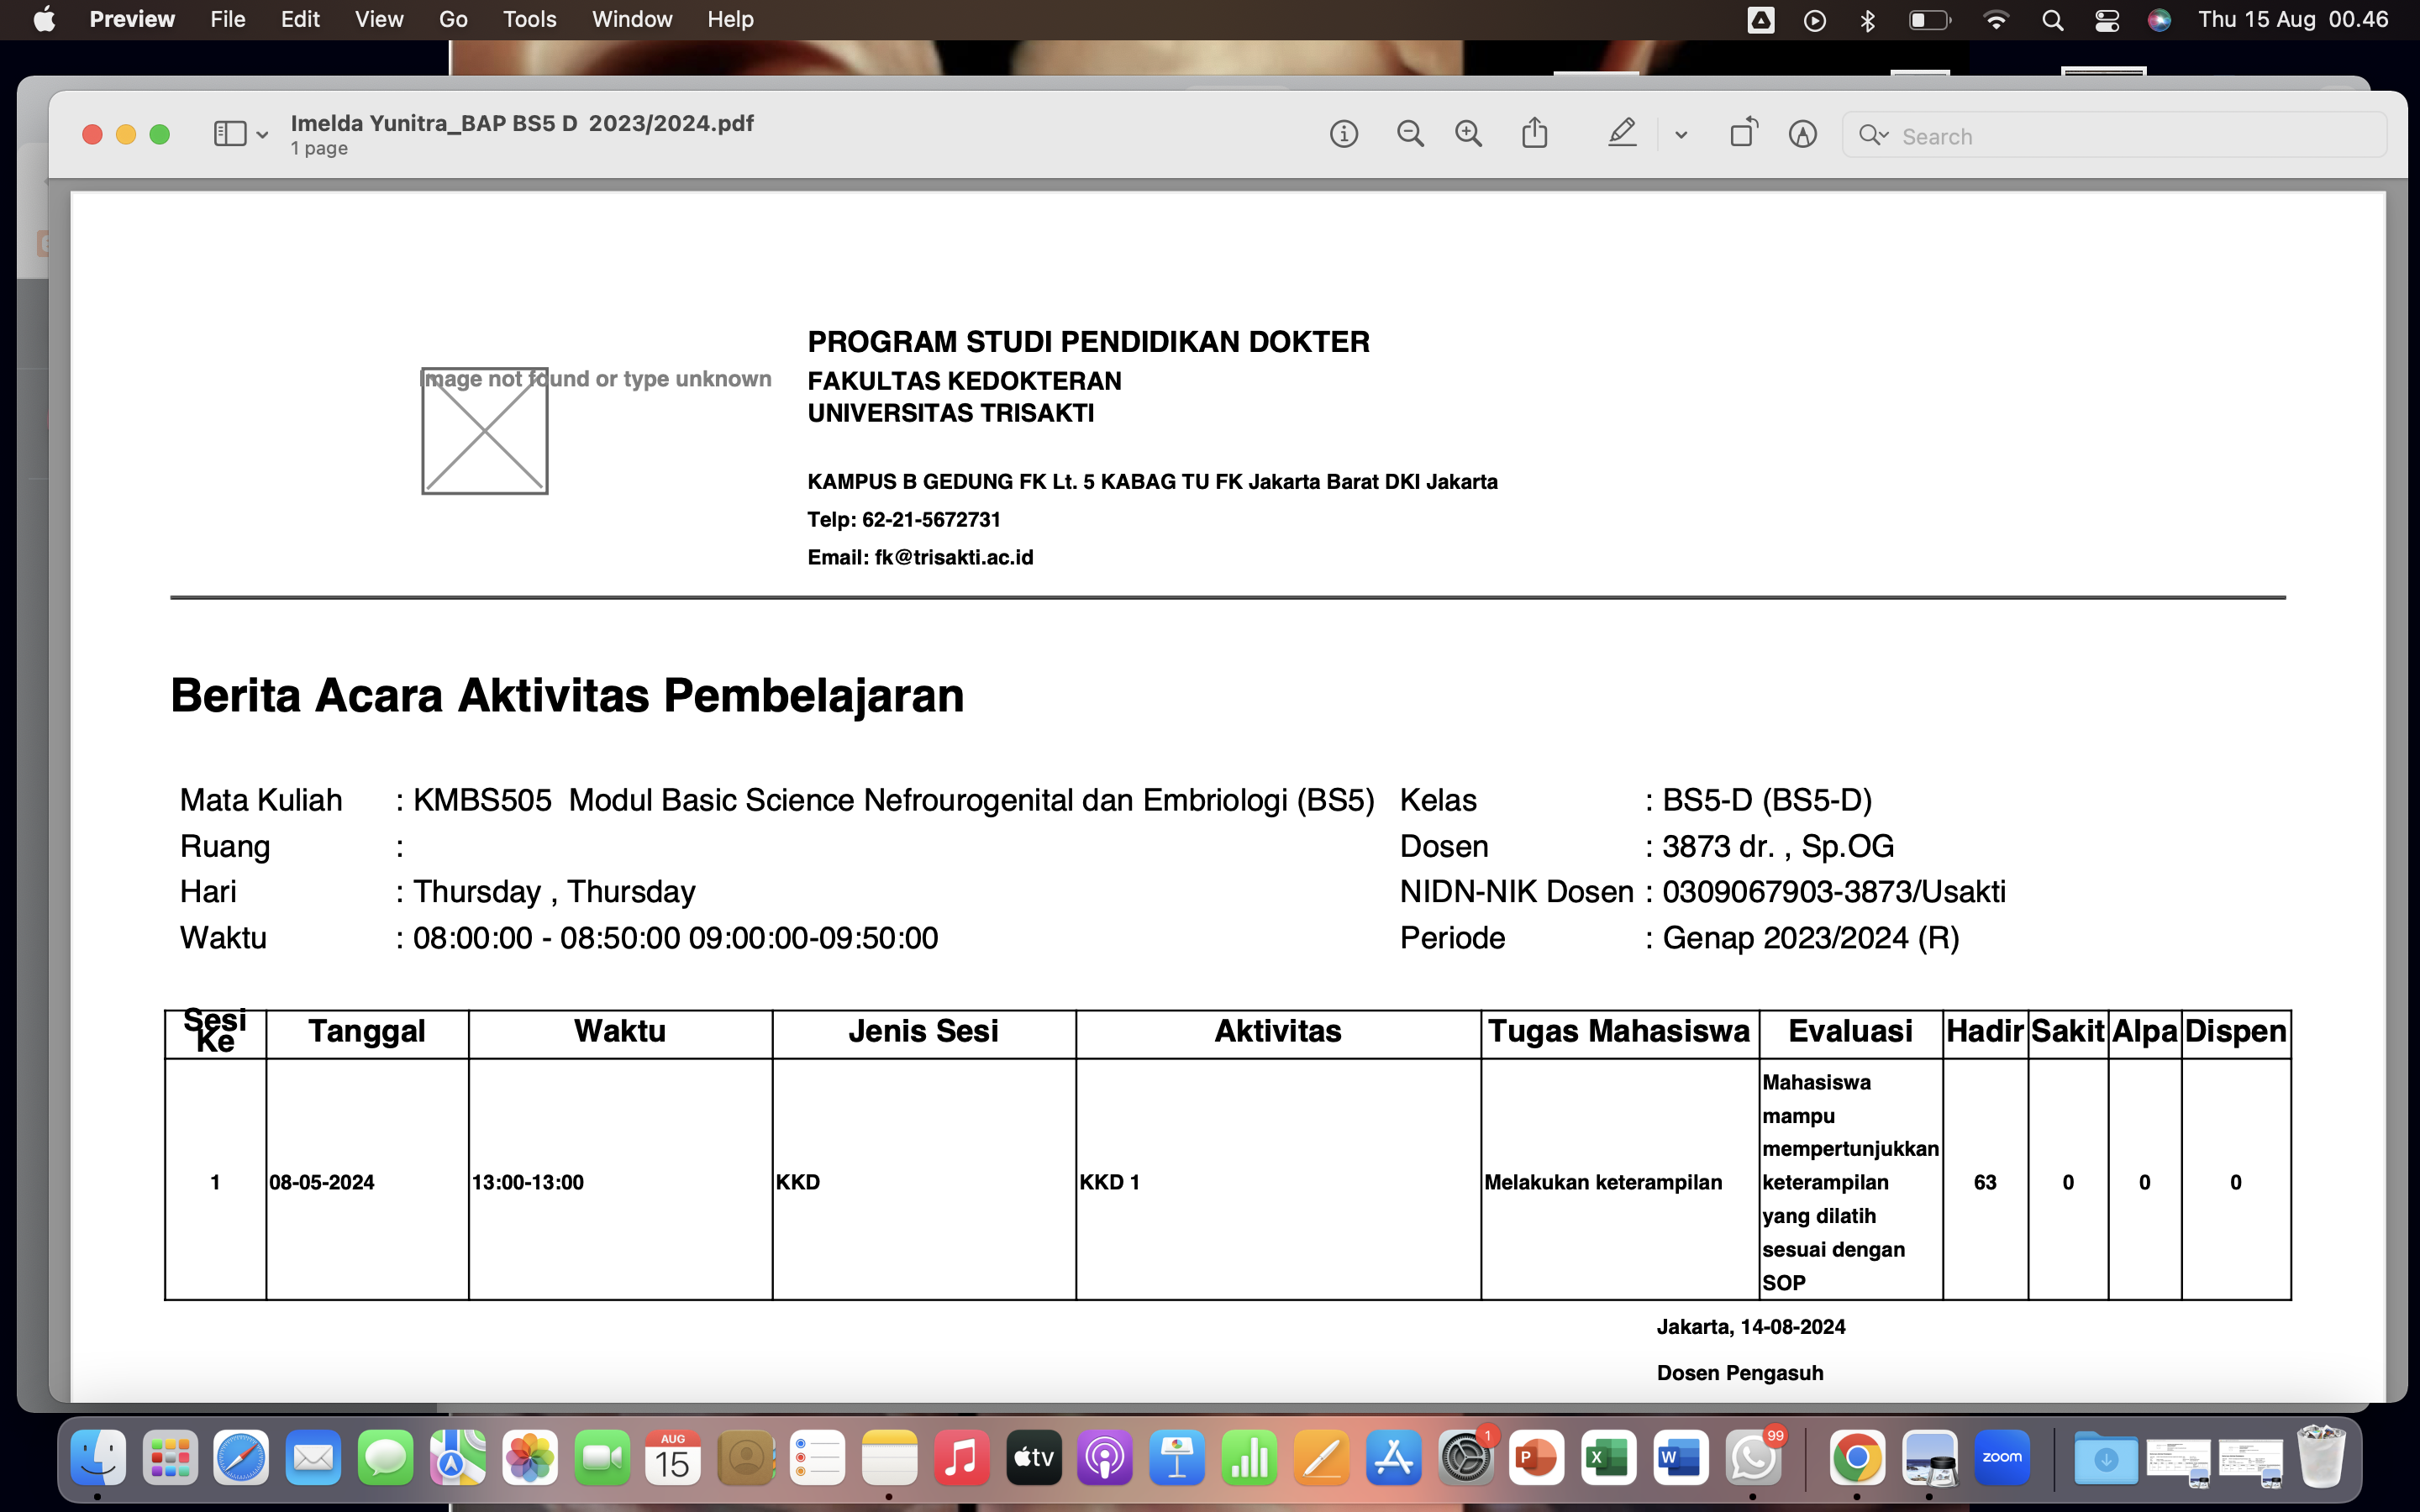Click the Bluetooth status icon
Viewport: 2420px width, 1512px height.
[x=1867, y=20]
